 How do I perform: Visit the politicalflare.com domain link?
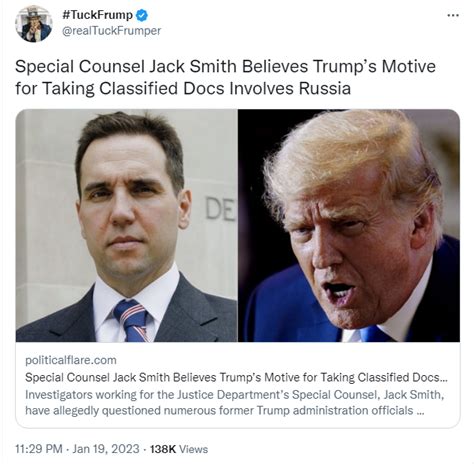pyautogui.click(x=71, y=360)
